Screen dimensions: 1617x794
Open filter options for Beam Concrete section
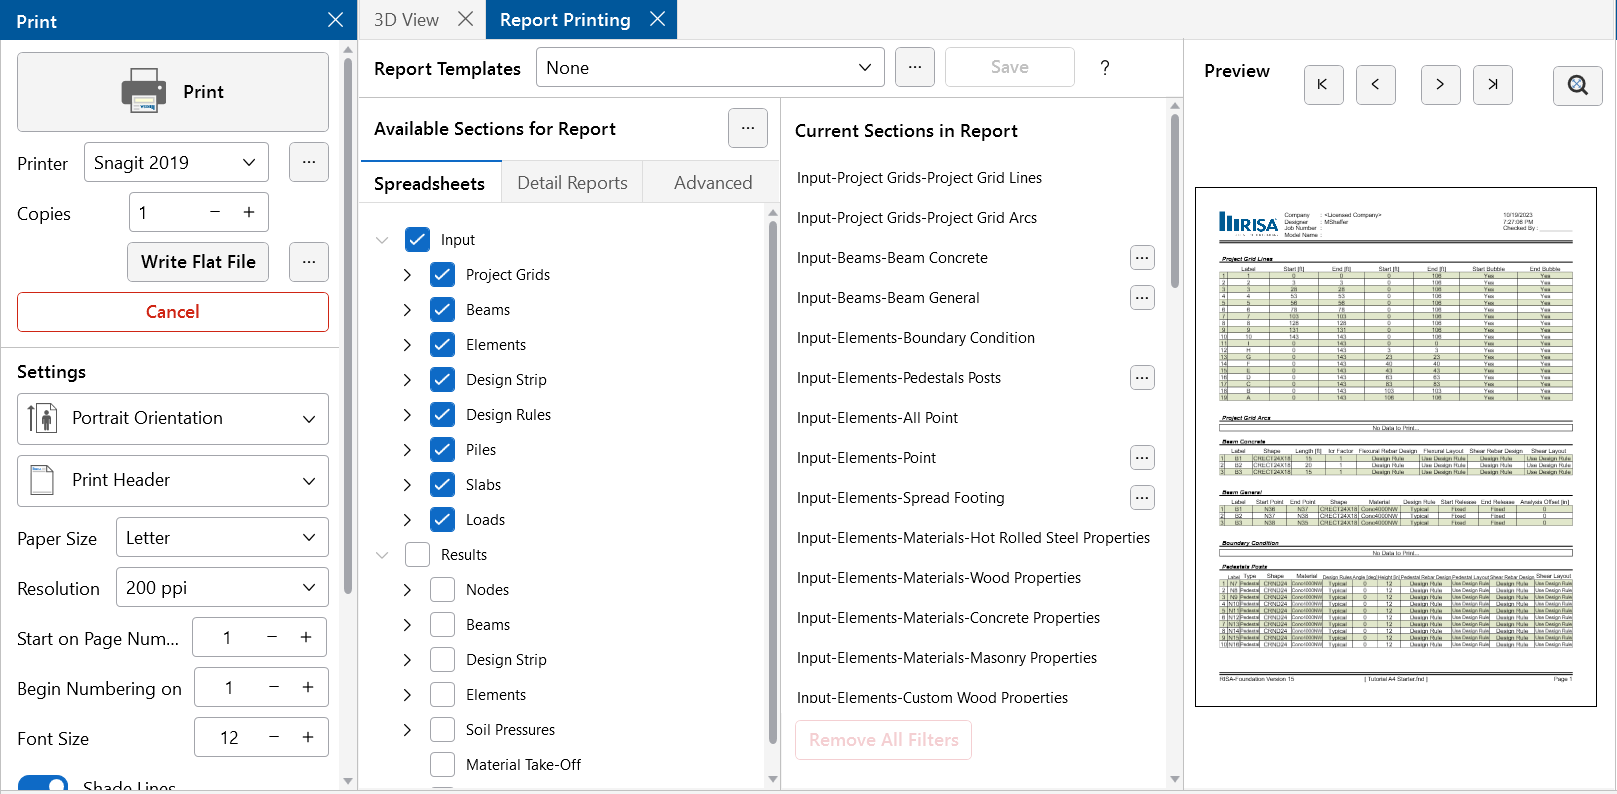(1141, 258)
